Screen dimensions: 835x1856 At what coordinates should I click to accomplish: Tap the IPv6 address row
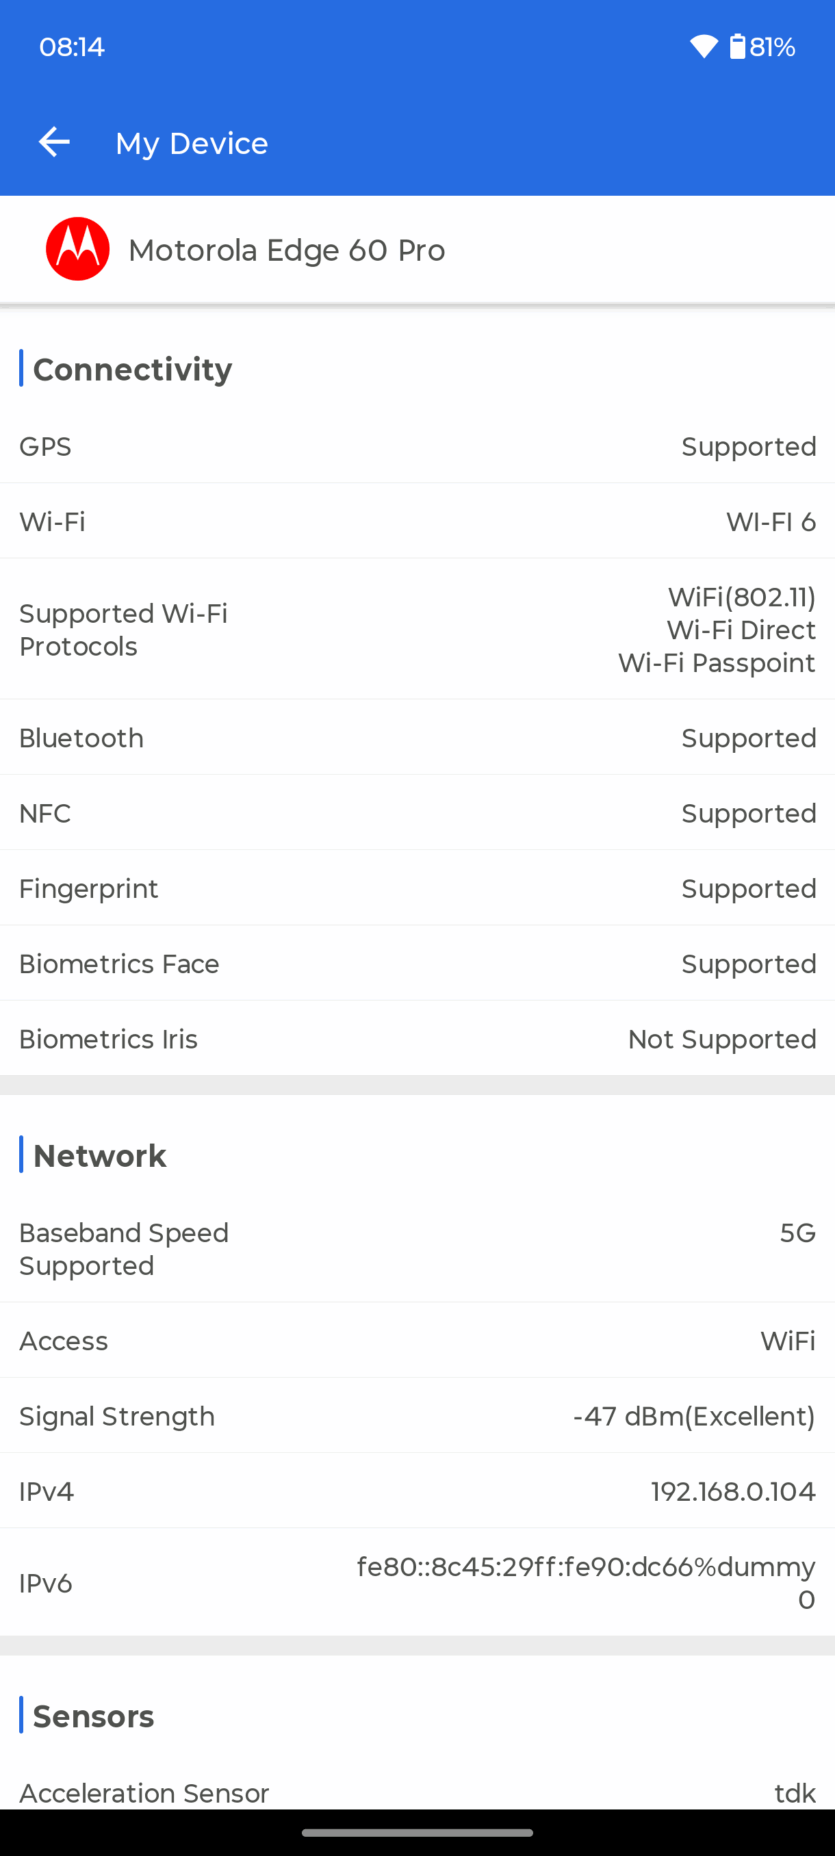417,1583
